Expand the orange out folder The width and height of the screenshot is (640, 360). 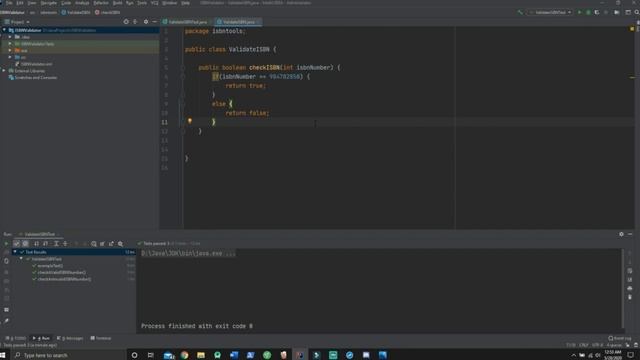pyautogui.click(x=10, y=50)
